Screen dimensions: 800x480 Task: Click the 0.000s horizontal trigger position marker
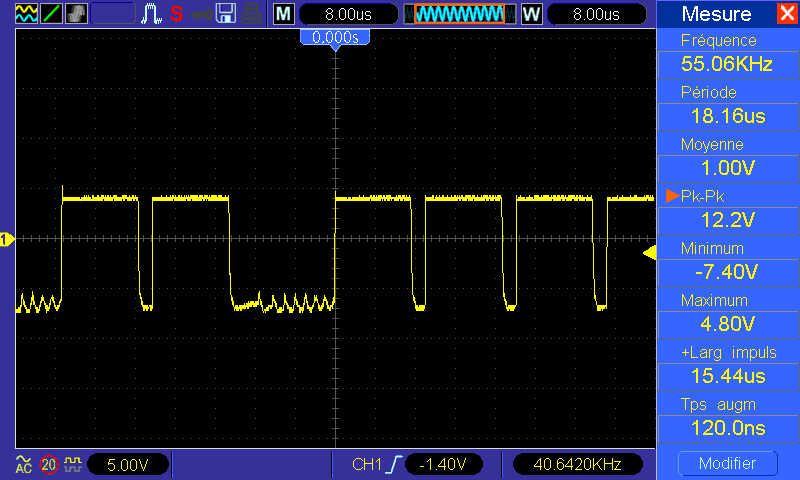[335, 37]
